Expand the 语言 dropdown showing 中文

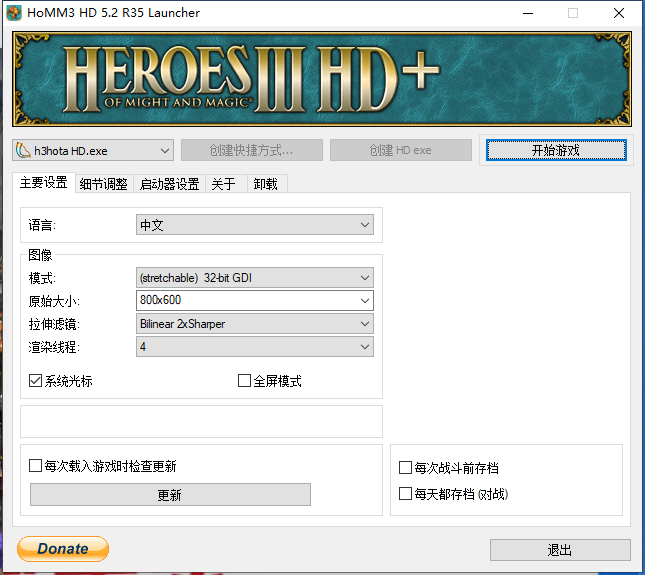255,225
